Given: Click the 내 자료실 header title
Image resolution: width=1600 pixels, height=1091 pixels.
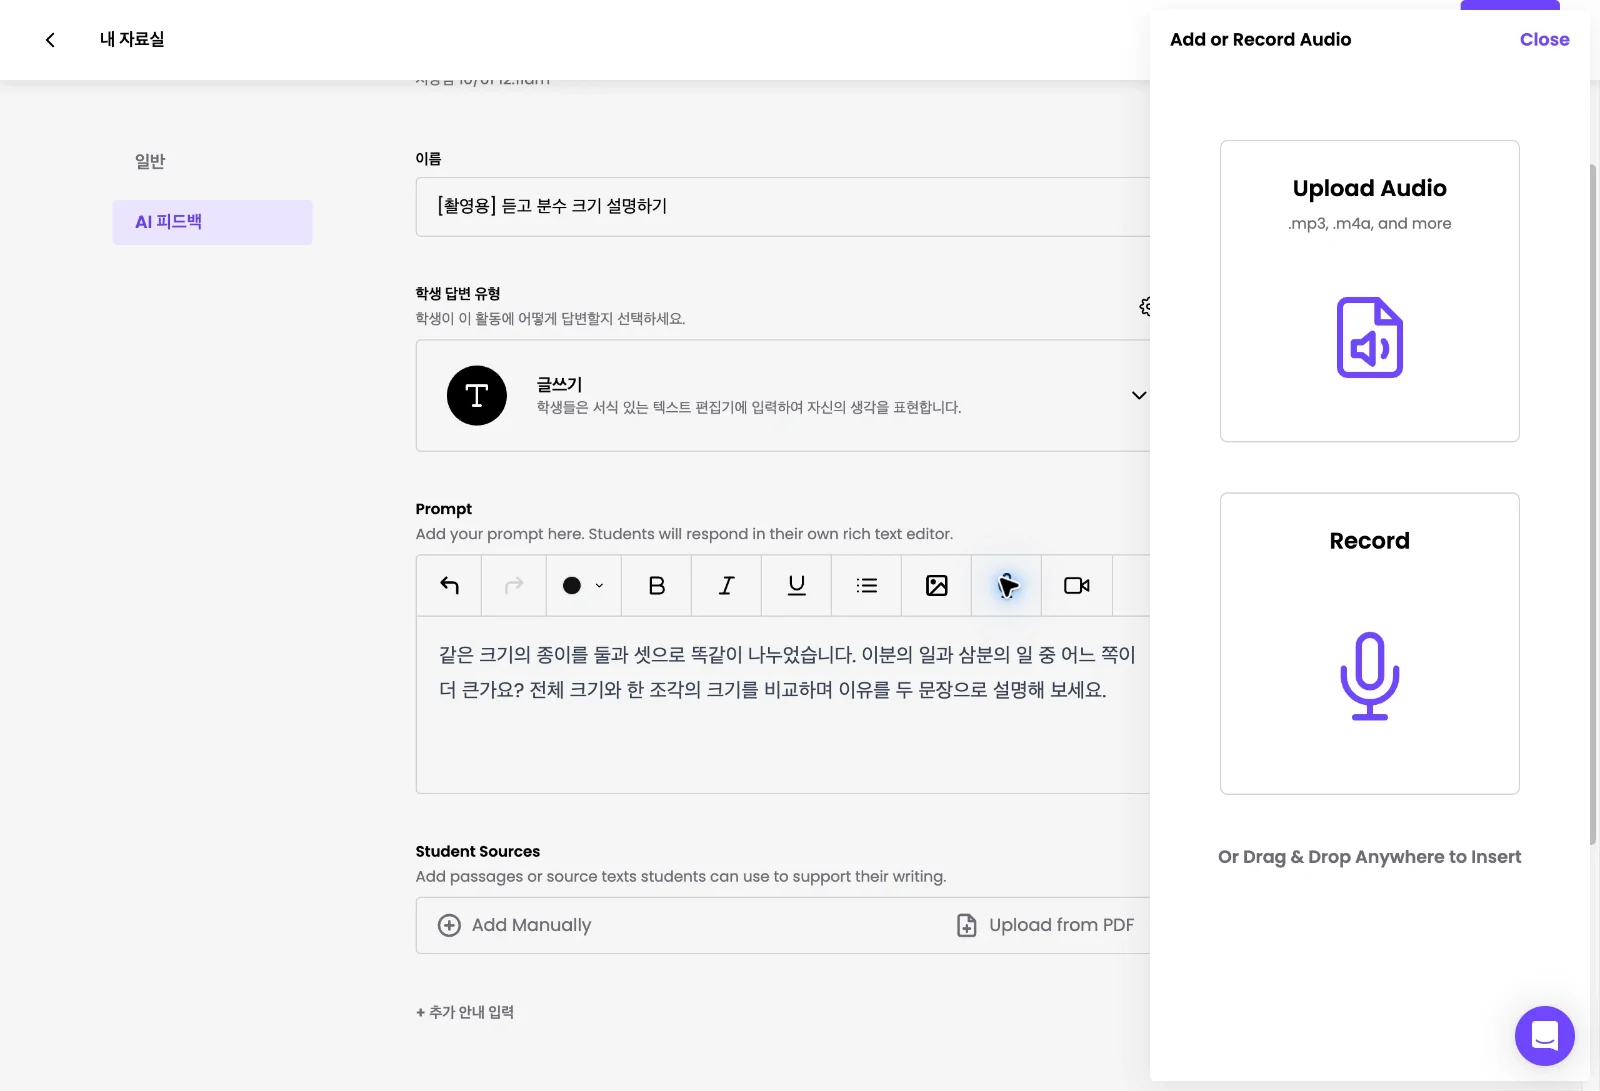Looking at the screenshot, I should coord(132,40).
